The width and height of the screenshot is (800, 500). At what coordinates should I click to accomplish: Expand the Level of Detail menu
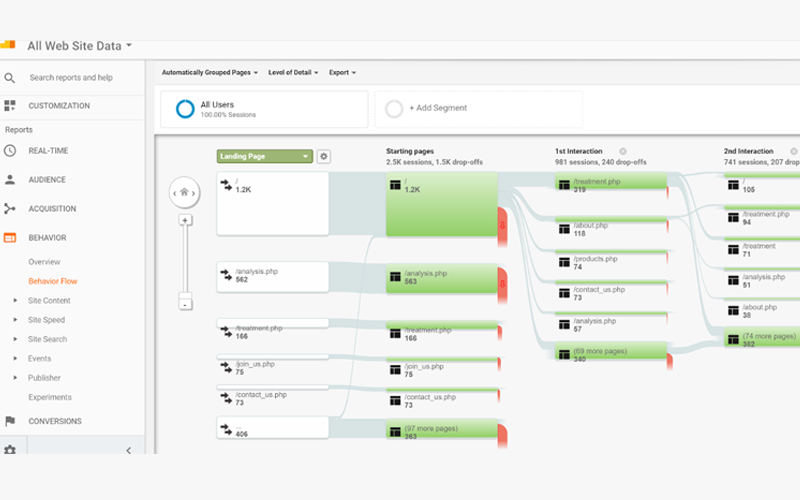pyautogui.click(x=293, y=72)
